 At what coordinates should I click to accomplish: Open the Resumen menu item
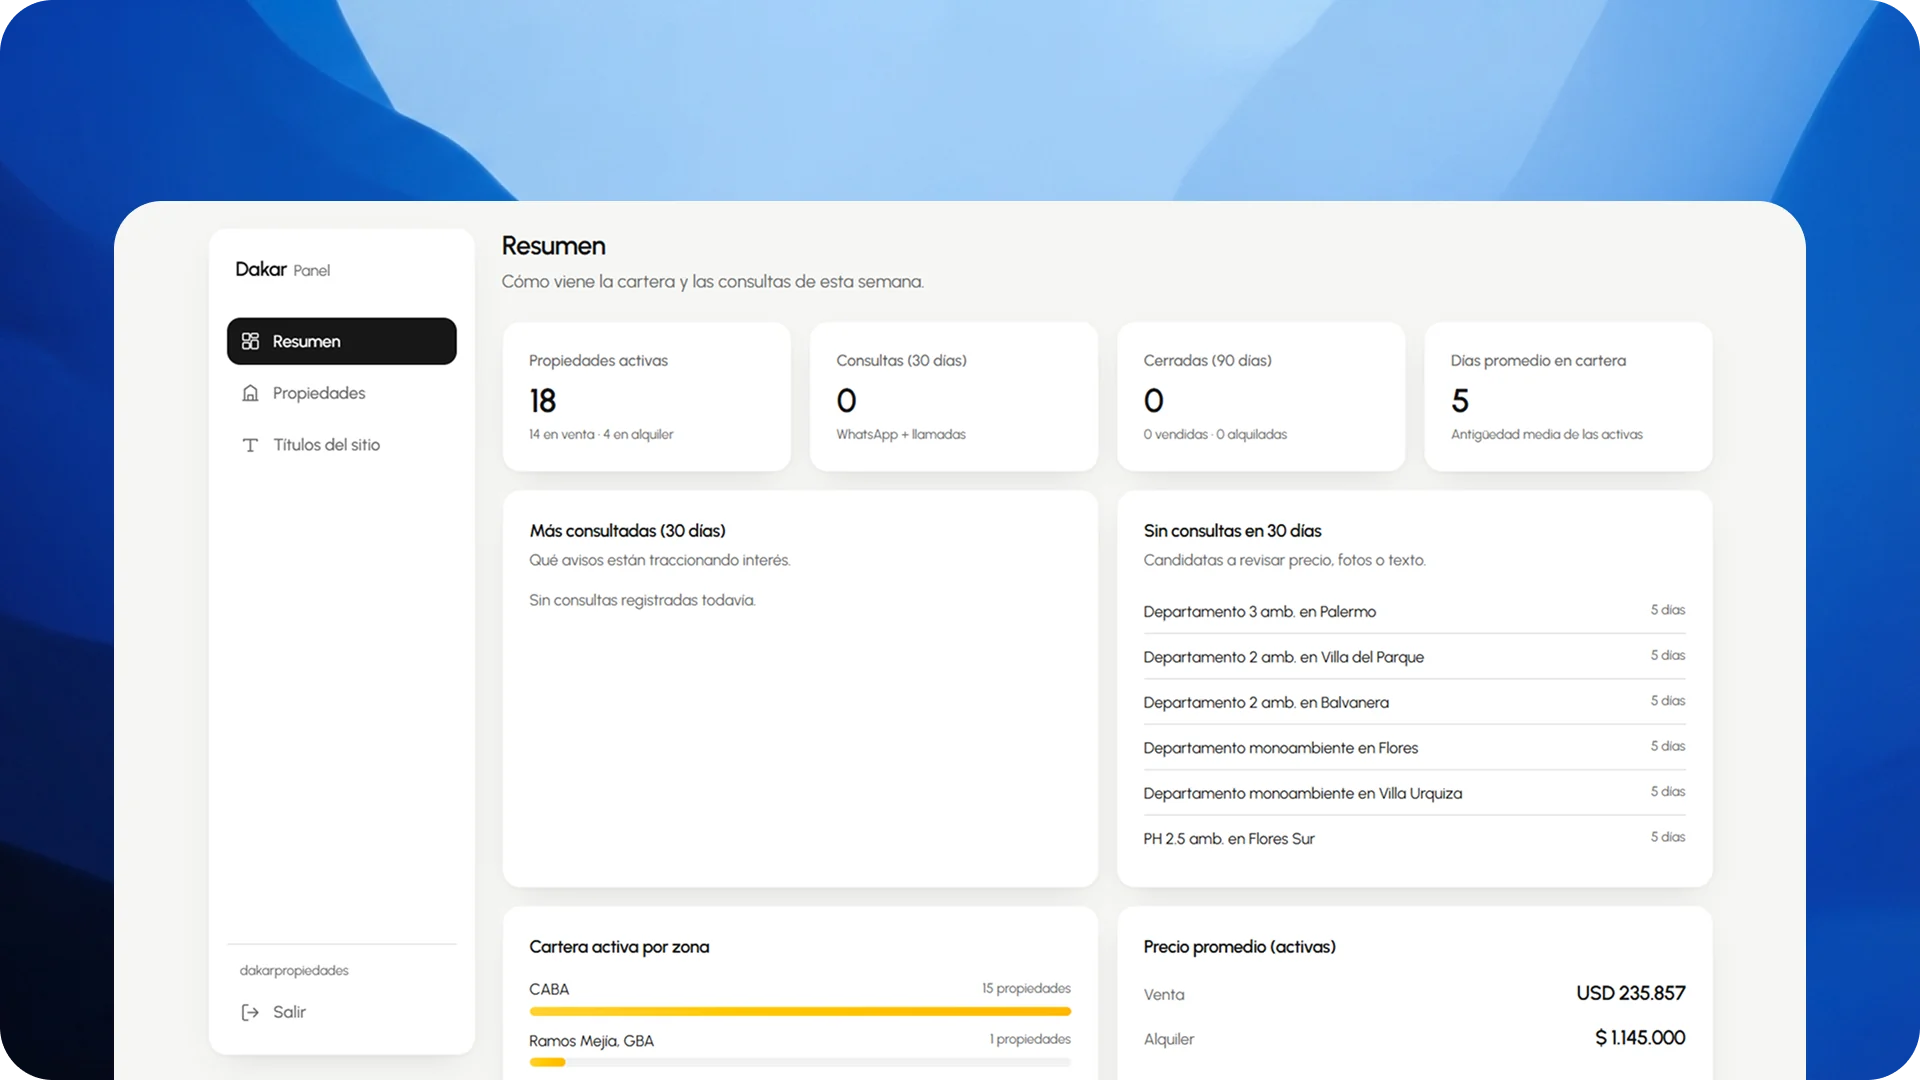coord(342,341)
